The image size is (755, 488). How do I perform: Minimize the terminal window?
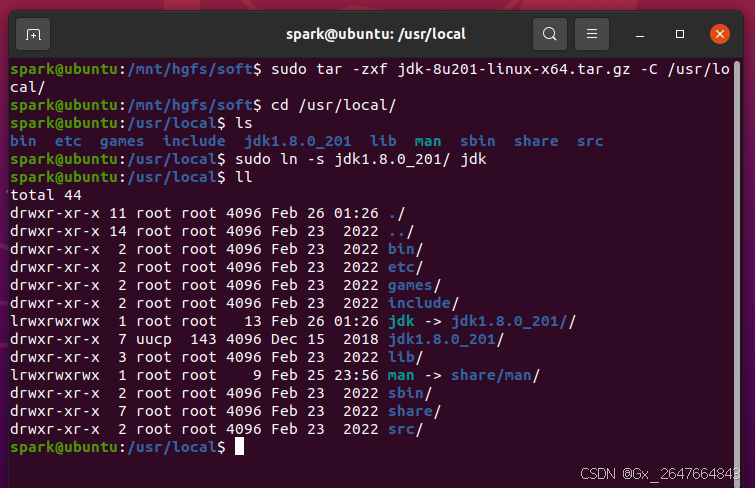(640, 34)
